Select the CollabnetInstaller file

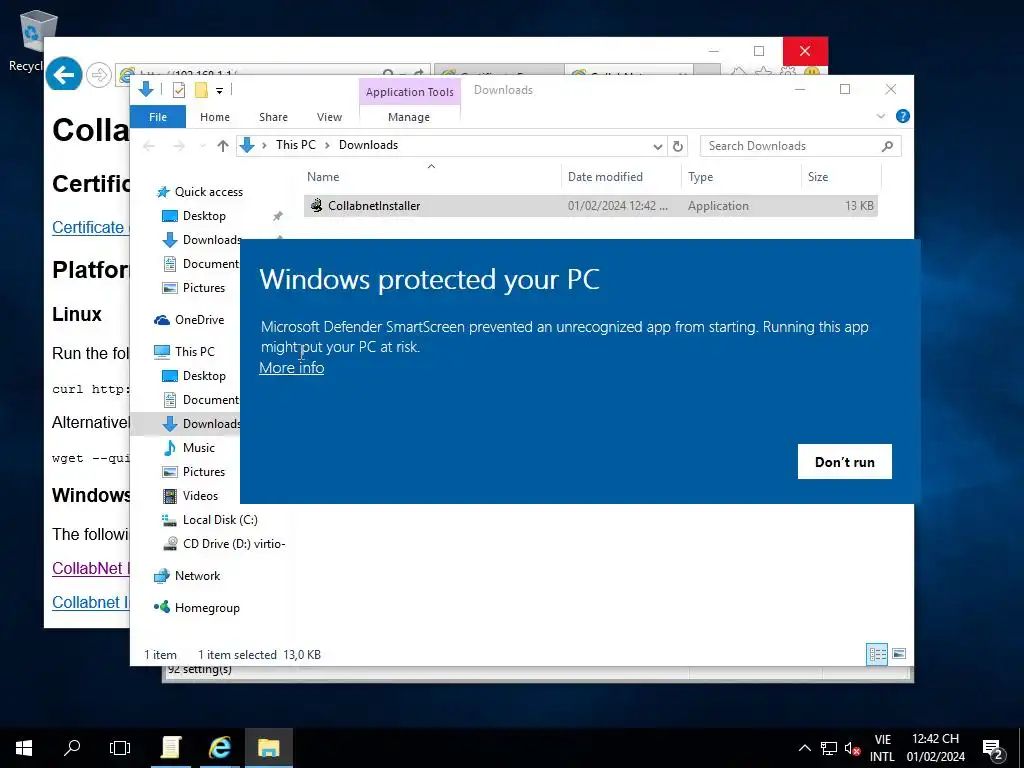pyautogui.click(x=590, y=206)
